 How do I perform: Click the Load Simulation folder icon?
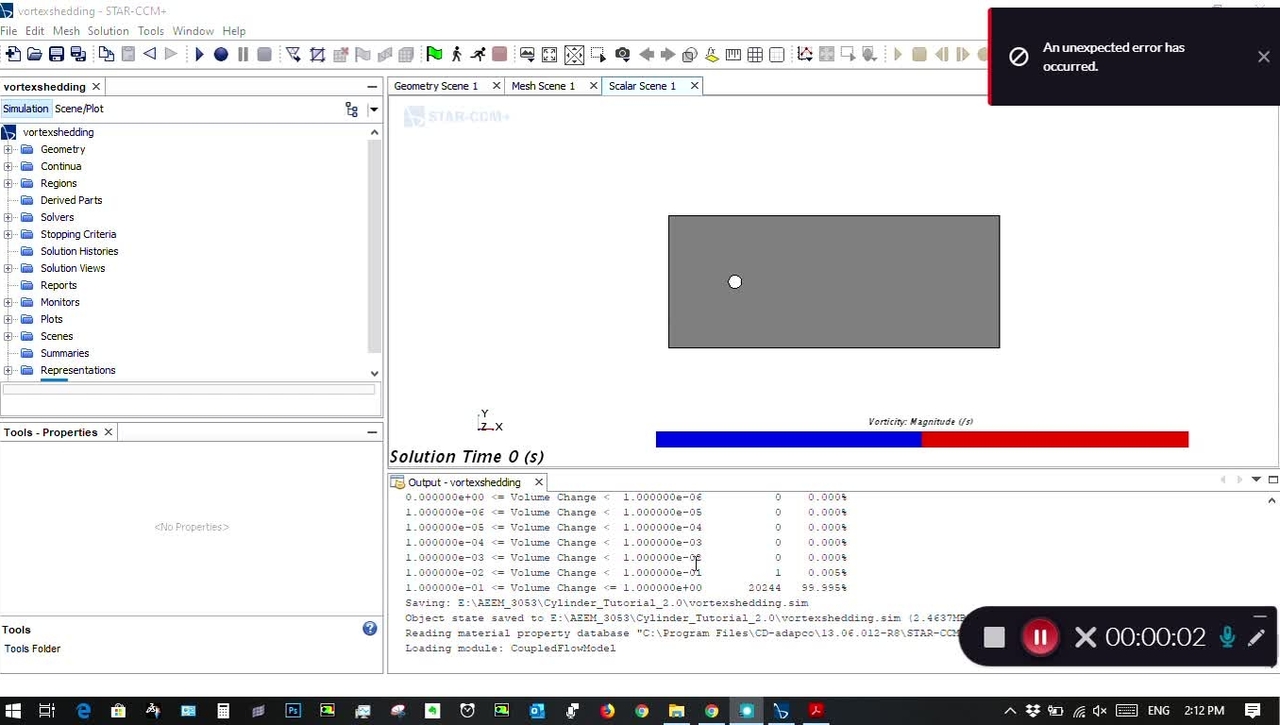(x=34, y=54)
